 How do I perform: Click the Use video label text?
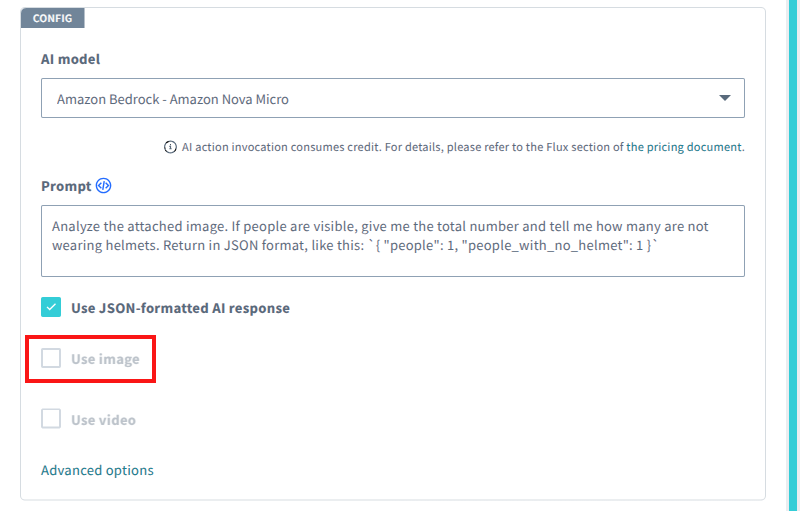103,420
